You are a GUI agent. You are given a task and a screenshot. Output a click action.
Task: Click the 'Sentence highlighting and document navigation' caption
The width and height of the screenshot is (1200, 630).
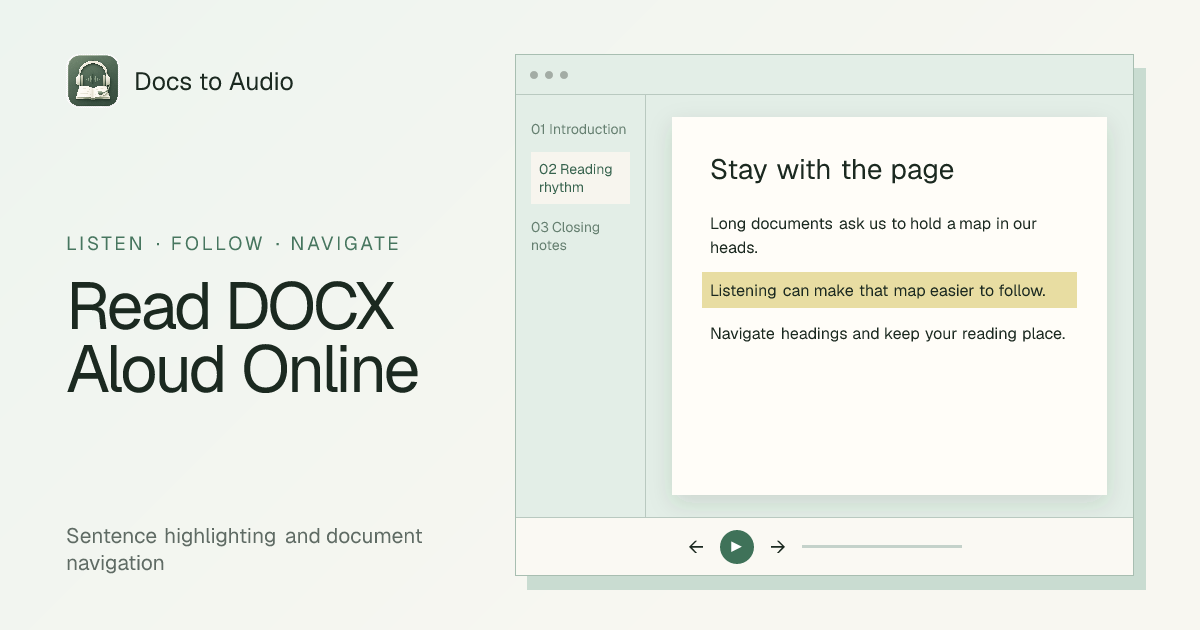[x=245, y=549]
